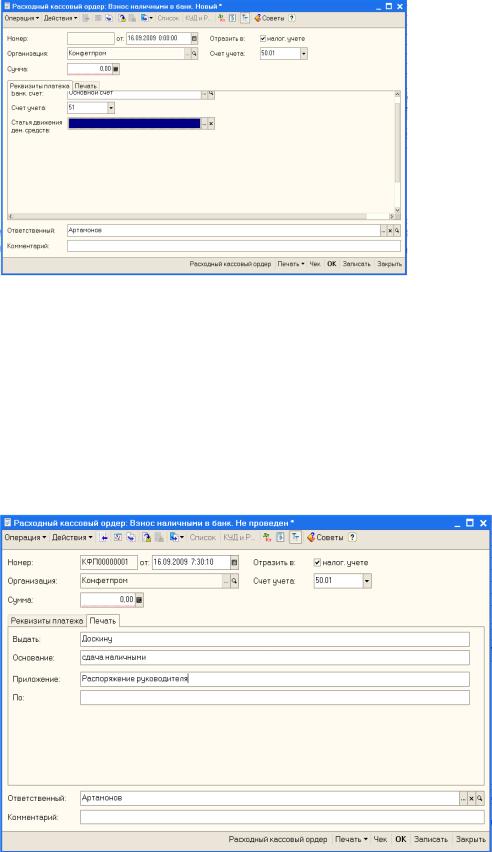This screenshot has height=852, width=492.
Task: Switch to the Реквизиты платежа tab in the bottom window
Action: pos(47,621)
